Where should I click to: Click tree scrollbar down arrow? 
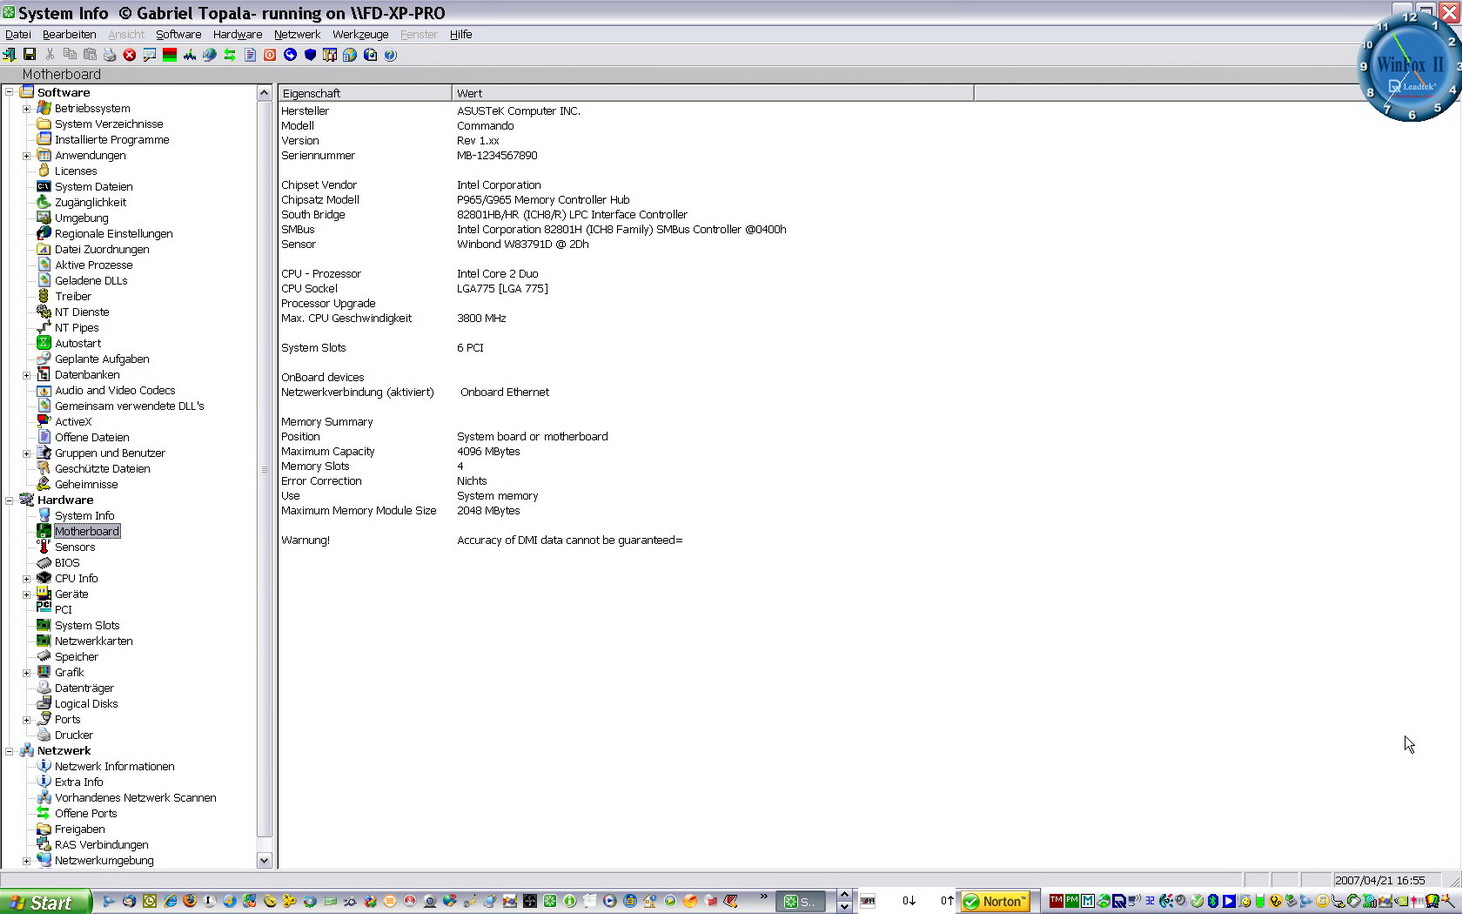(264, 860)
